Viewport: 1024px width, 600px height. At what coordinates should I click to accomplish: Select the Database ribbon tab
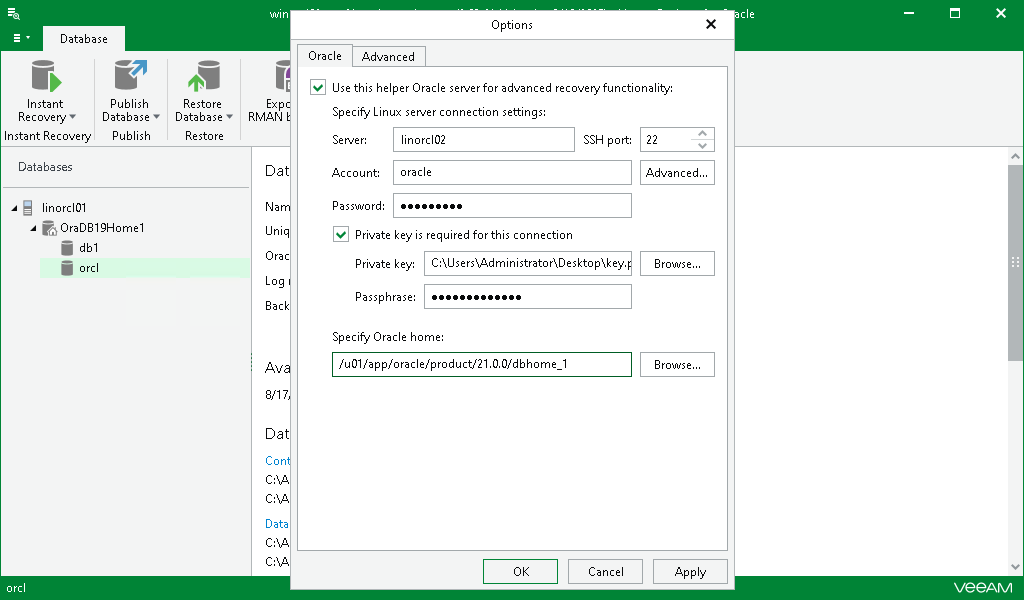point(83,38)
